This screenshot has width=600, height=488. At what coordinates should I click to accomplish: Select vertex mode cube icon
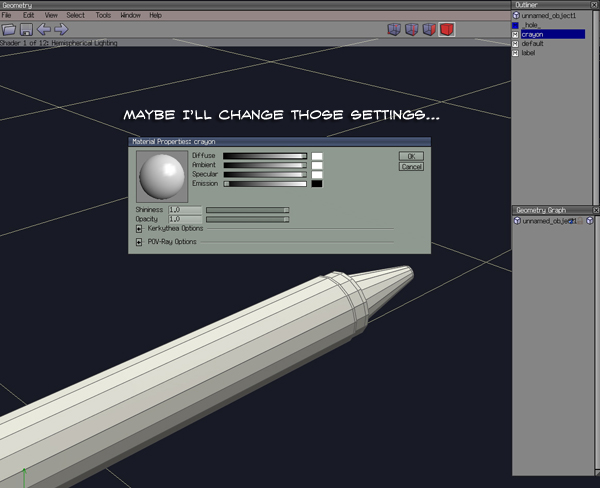[394, 29]
